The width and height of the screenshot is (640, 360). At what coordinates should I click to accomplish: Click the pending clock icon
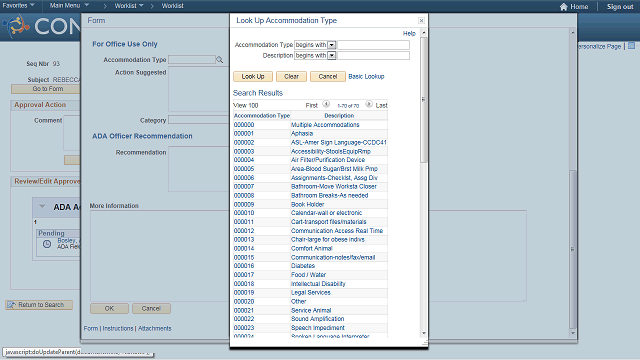pos(47,244)
